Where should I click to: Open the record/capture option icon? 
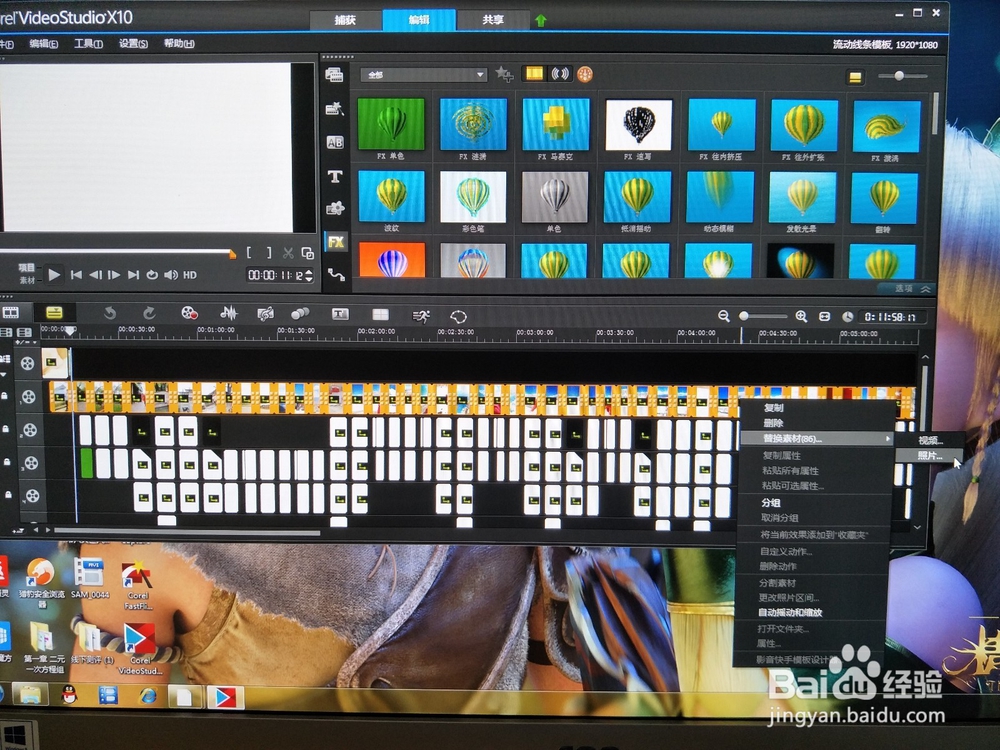[x=189, y=312]
